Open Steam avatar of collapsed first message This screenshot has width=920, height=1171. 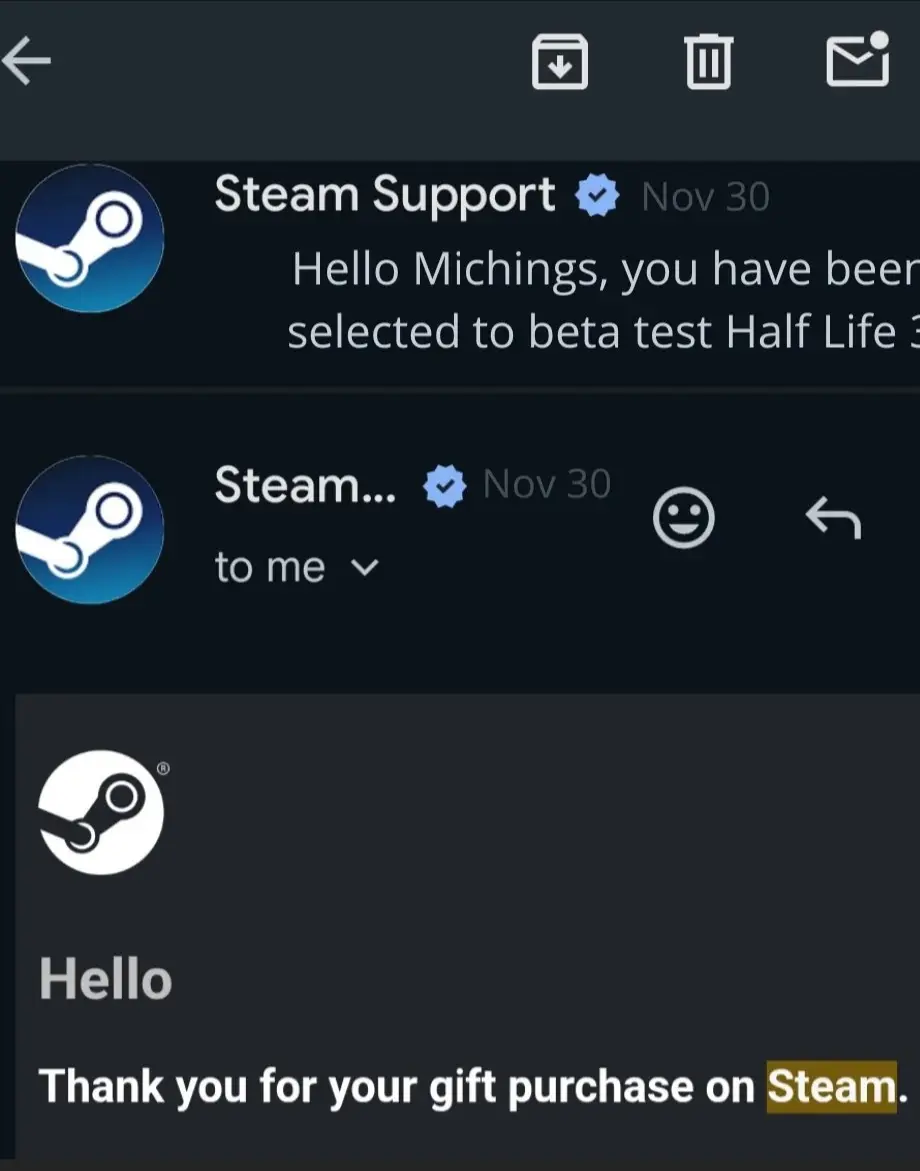(x=90, y=238)
